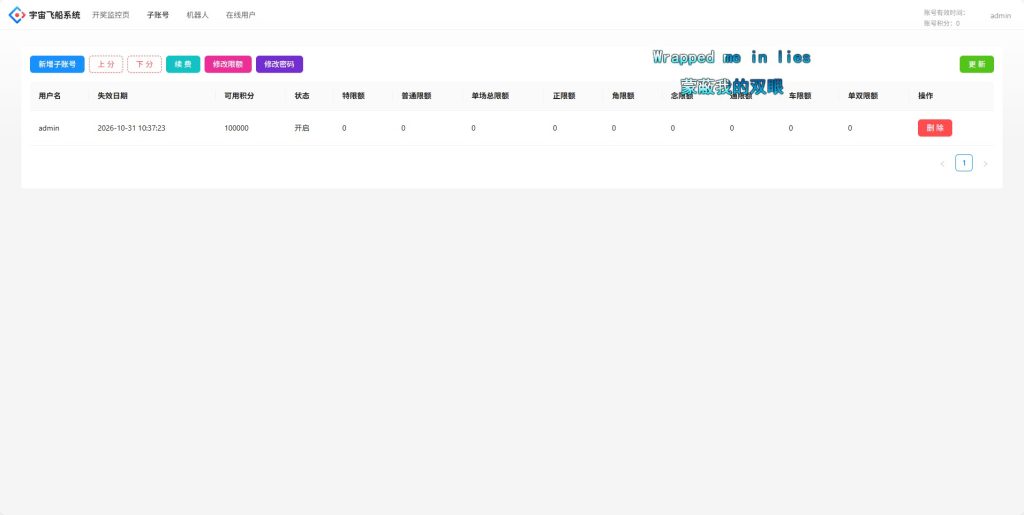Click the blue 新增子账号 button
1024x515 pixels.
pos(57,64)
